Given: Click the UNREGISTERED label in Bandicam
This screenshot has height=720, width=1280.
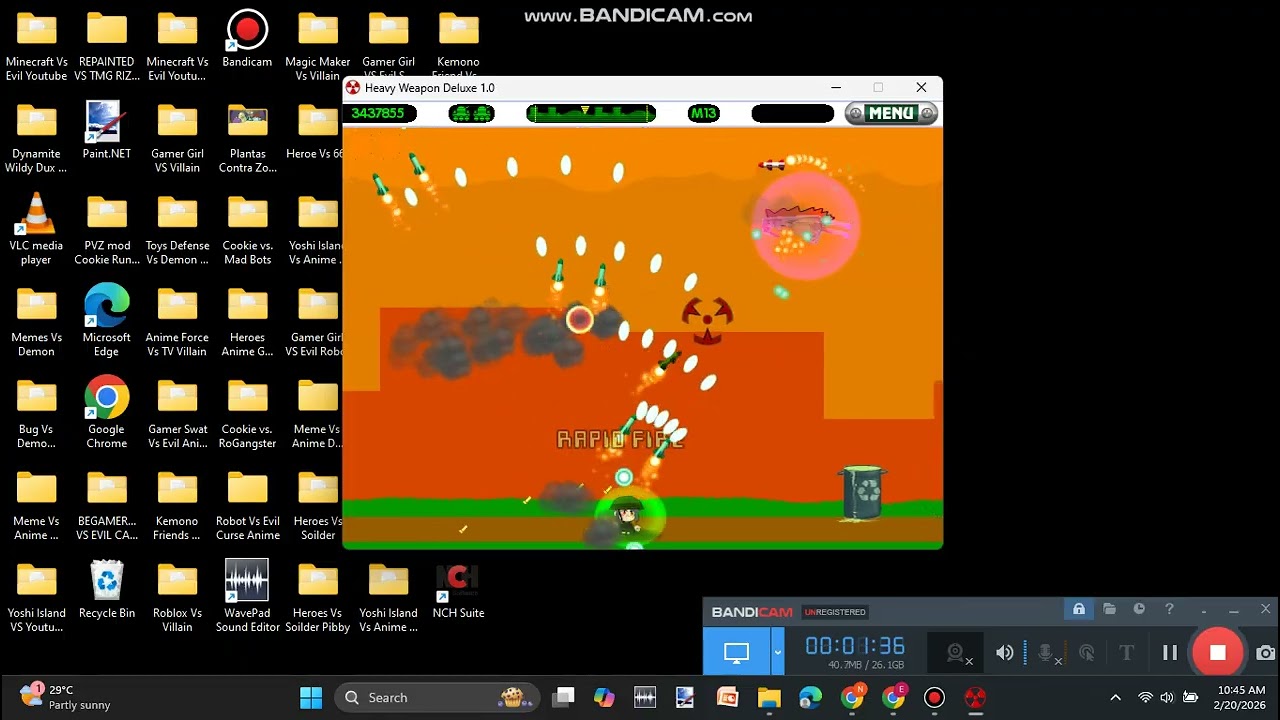Looking at the screenshot, I should coord(835,612).
